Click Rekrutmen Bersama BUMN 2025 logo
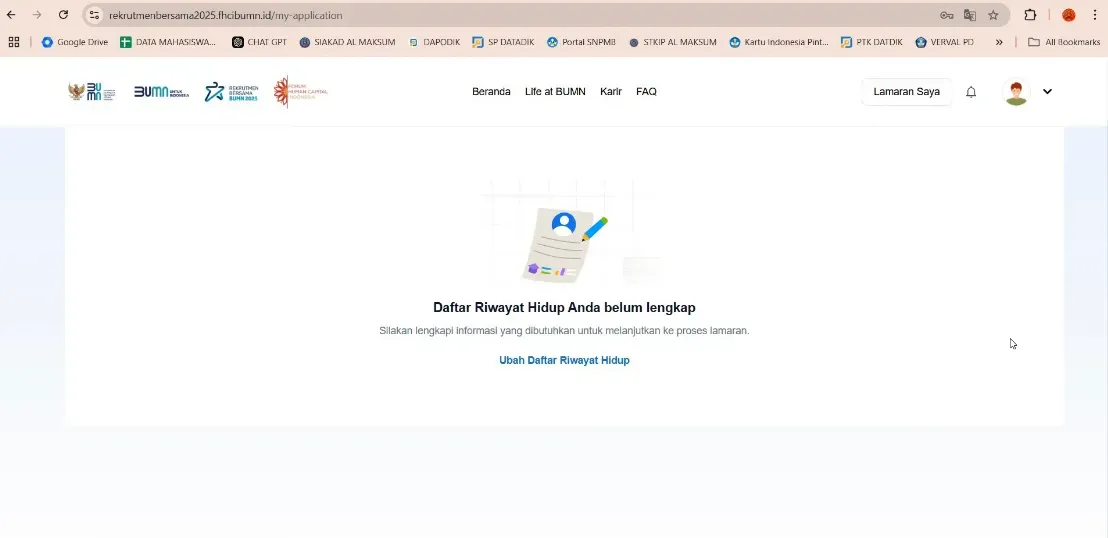Image resolution: width=1108 pixels, height=538 pixels. 232,91
